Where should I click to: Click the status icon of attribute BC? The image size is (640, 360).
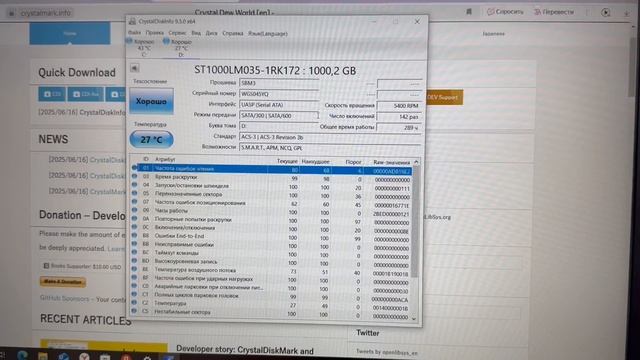pyautogui.click(x=134, y=252)
